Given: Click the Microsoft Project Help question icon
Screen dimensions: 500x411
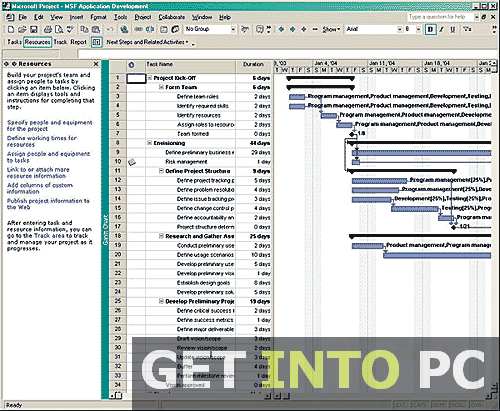Looking at the screenshot, I should point(260,29).
